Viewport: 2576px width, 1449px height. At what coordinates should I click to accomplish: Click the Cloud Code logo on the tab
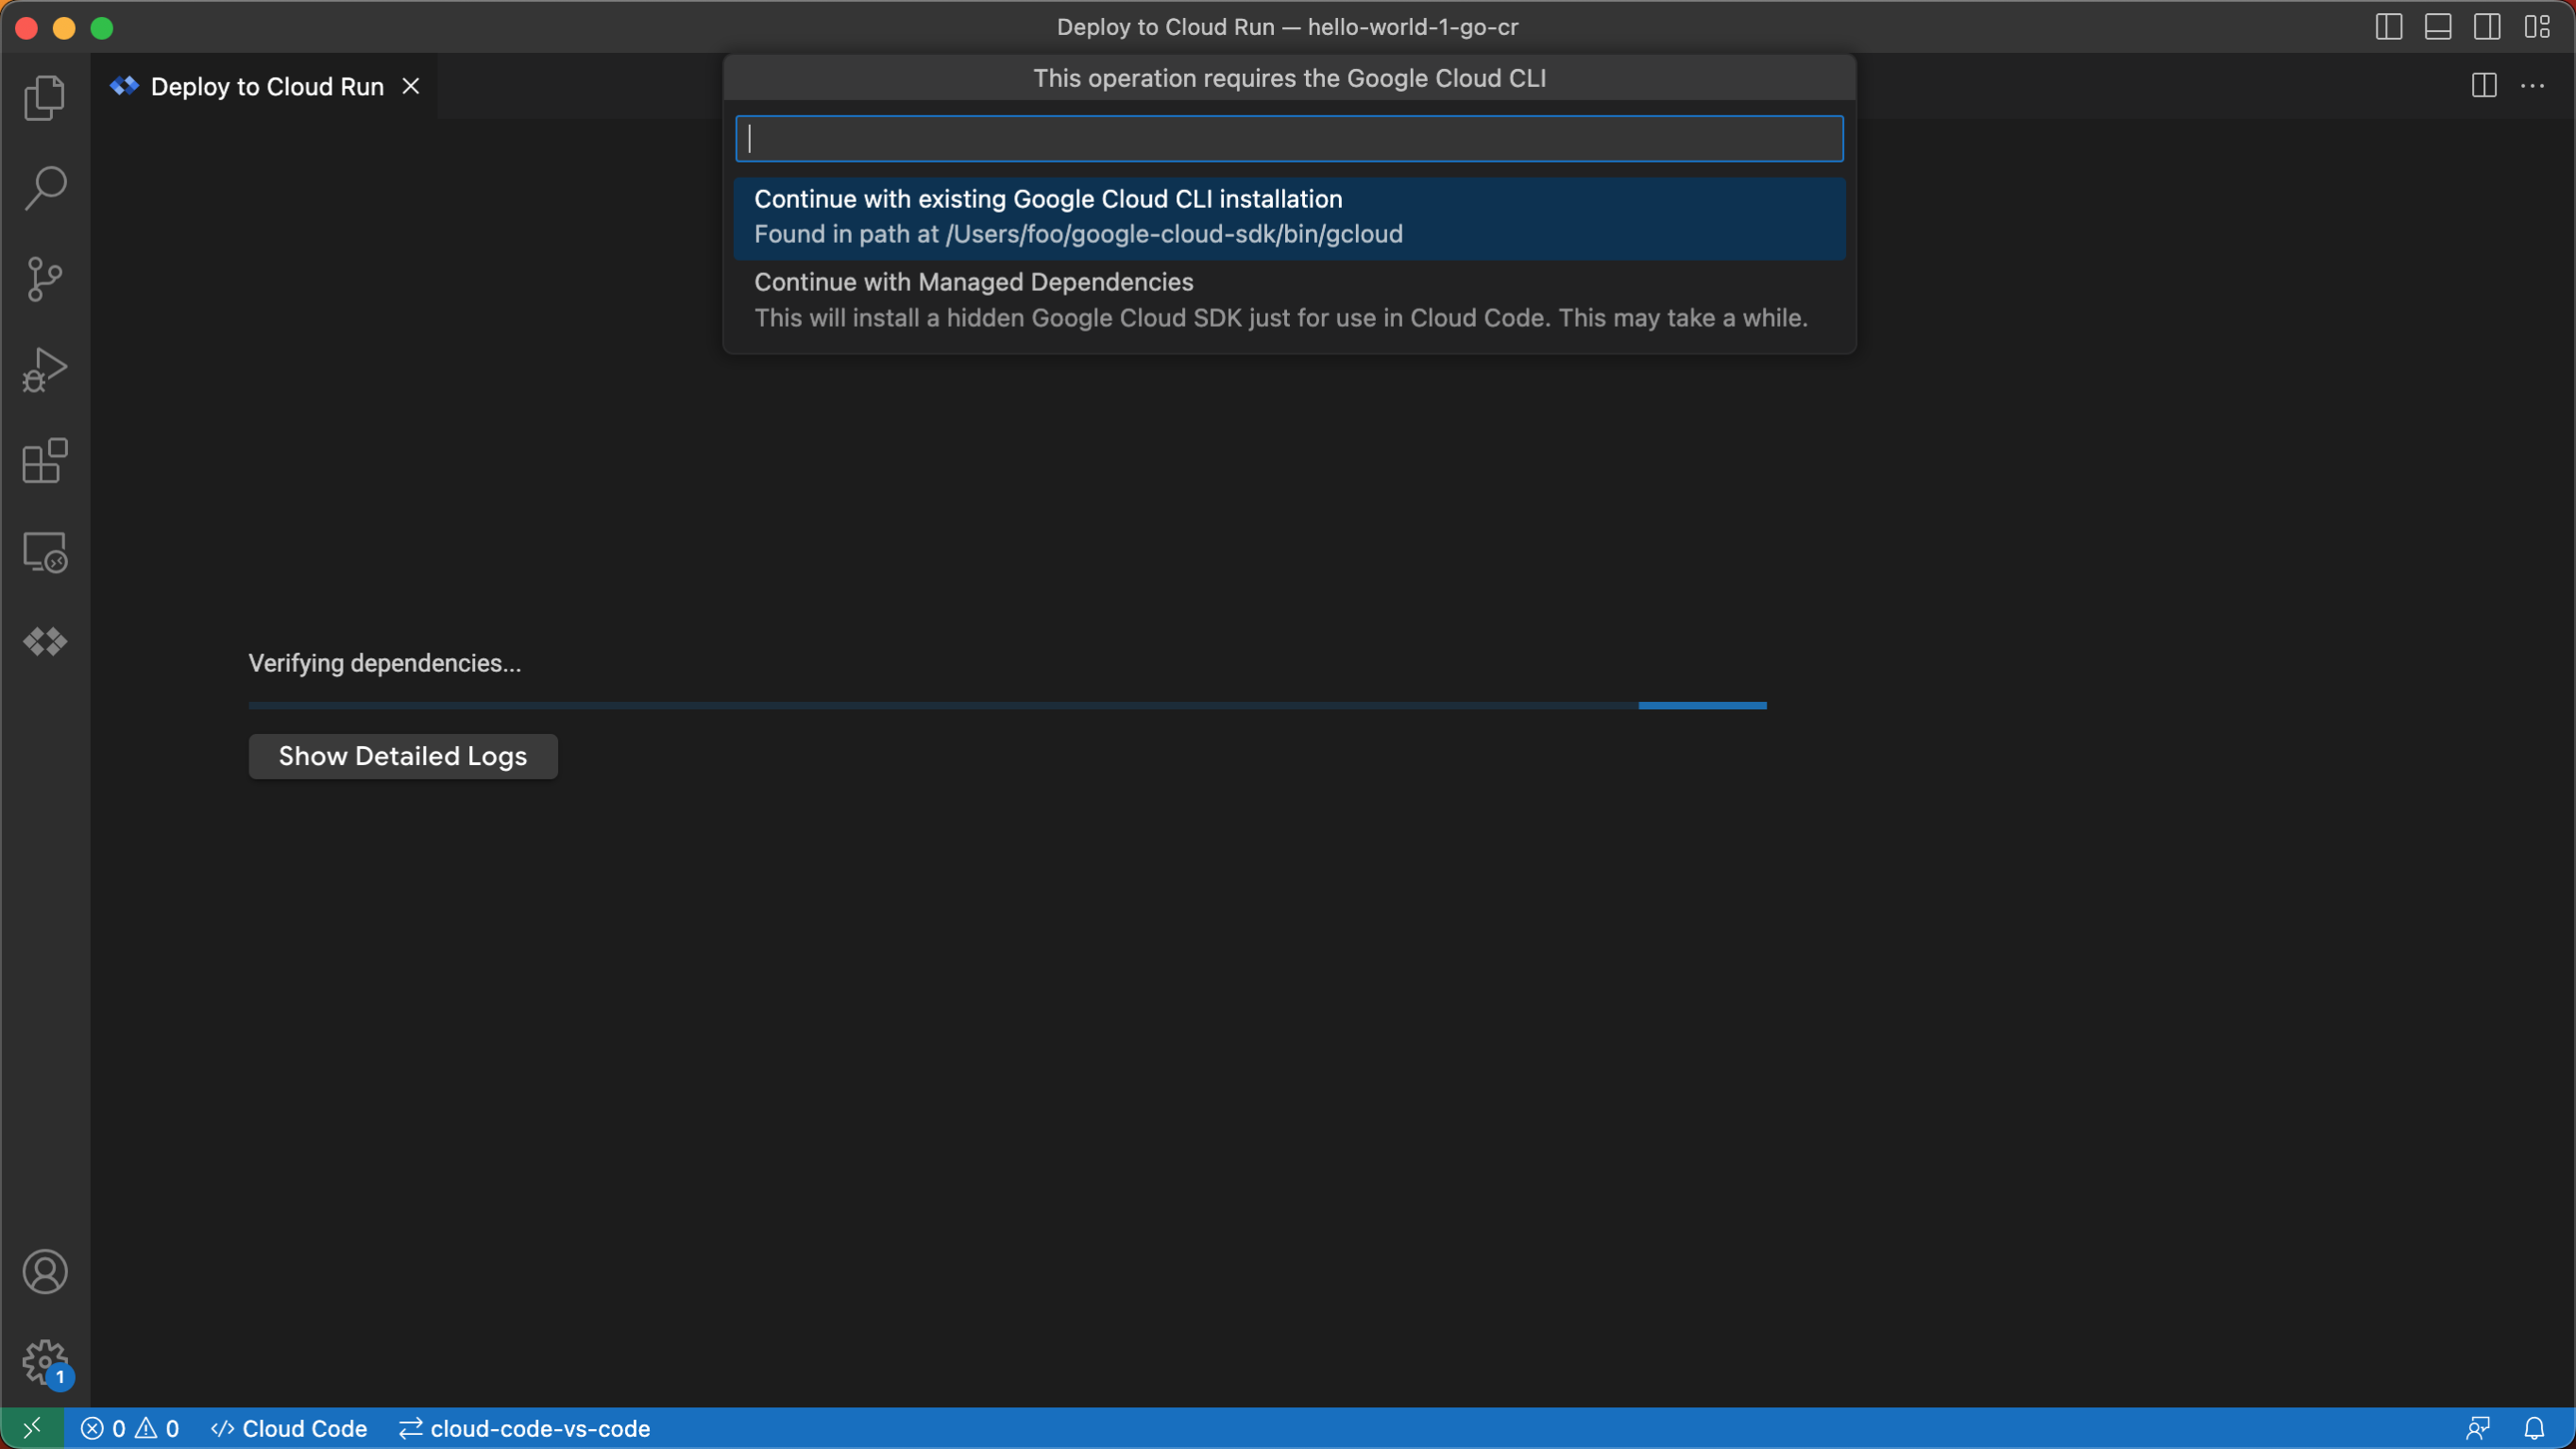[124, 86]
